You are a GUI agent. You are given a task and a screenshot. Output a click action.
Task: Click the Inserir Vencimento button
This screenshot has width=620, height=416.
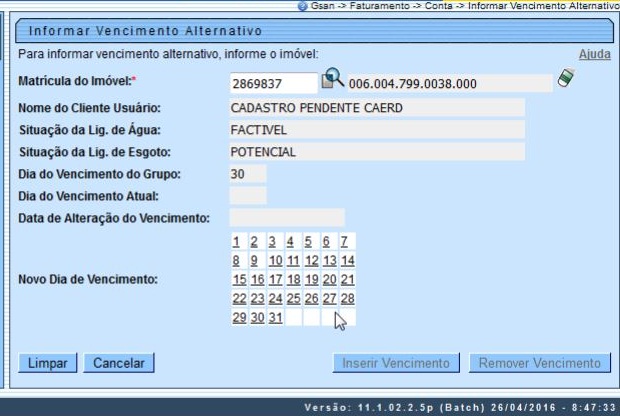tap(396, 363)
